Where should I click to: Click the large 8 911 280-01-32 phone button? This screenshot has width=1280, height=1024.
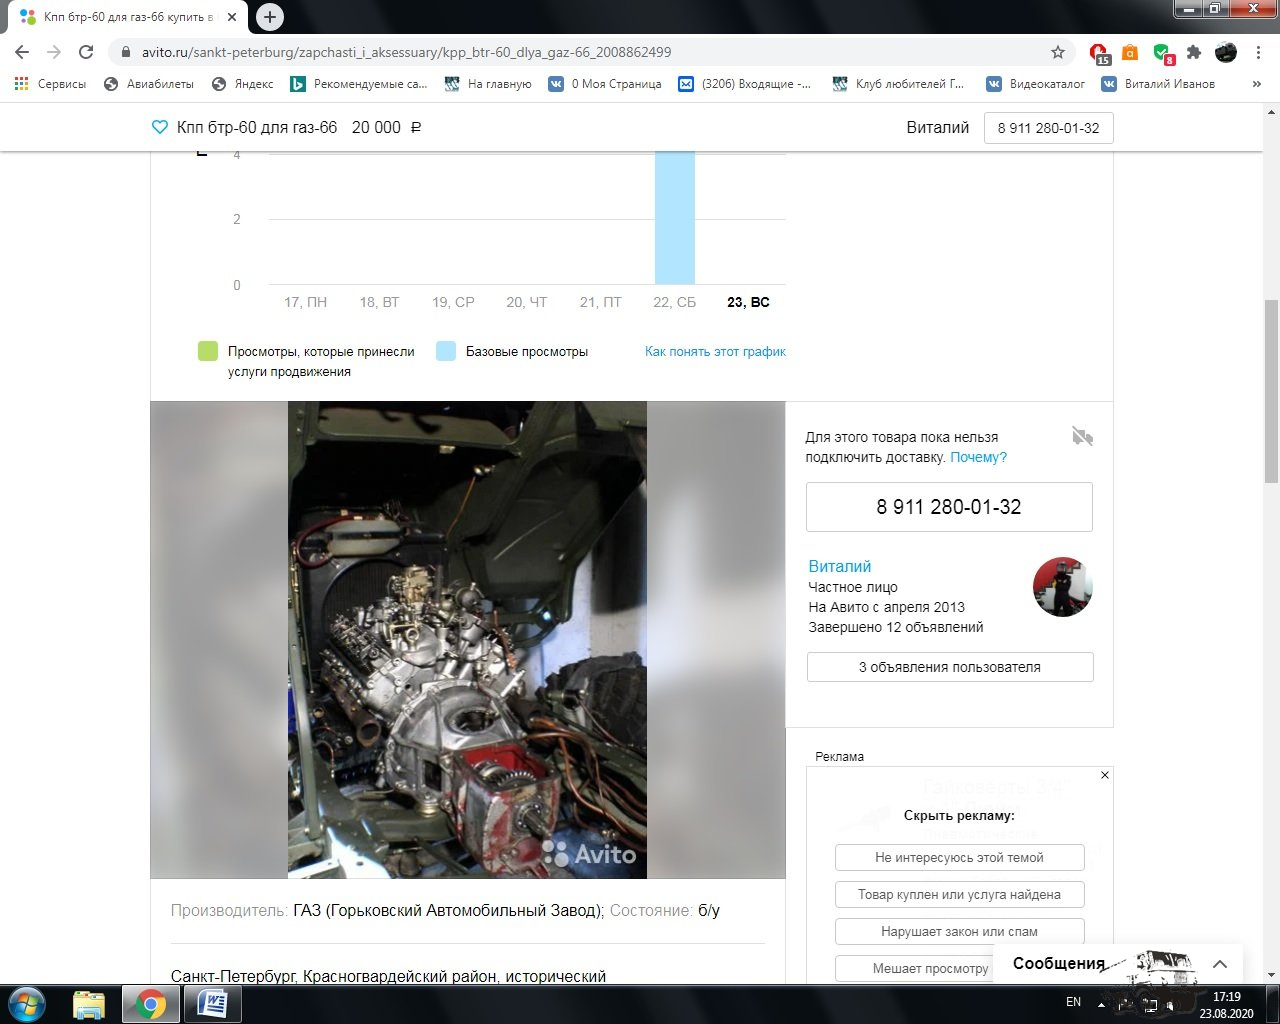(949, 507)
